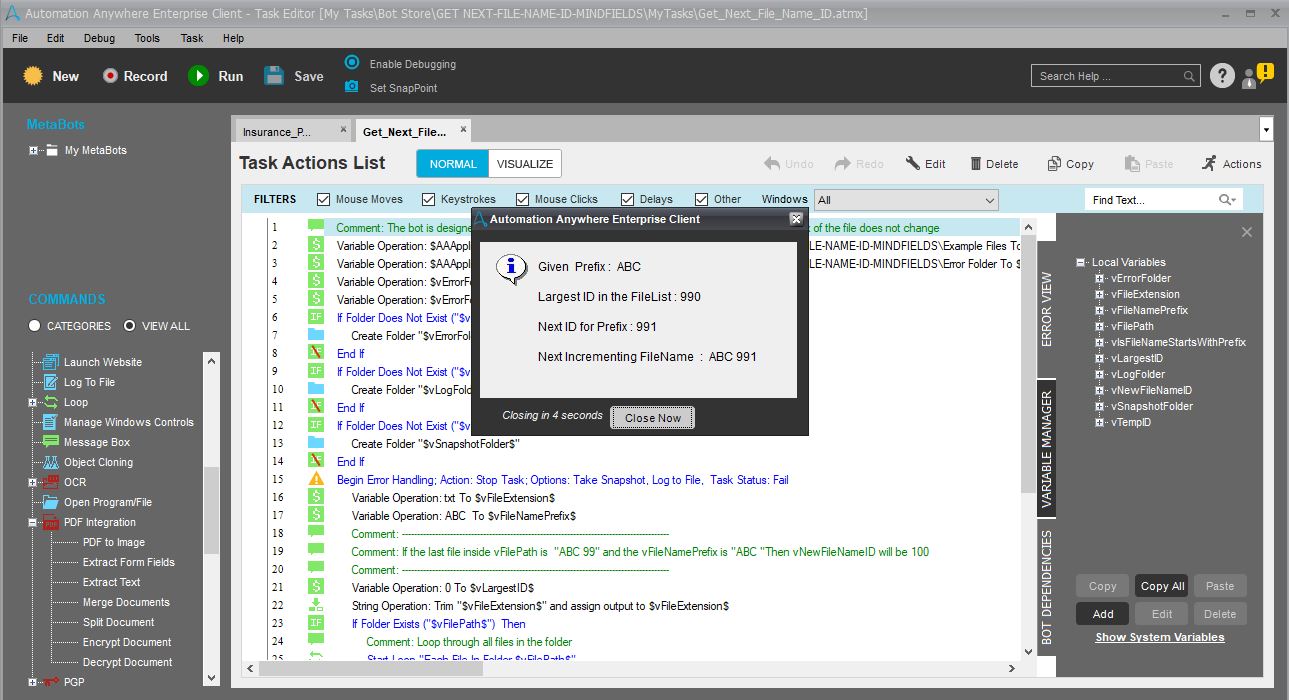Toggle the Keystrokes filter checkbox
The image size is (1289, 700).
[x=429, y=199]
